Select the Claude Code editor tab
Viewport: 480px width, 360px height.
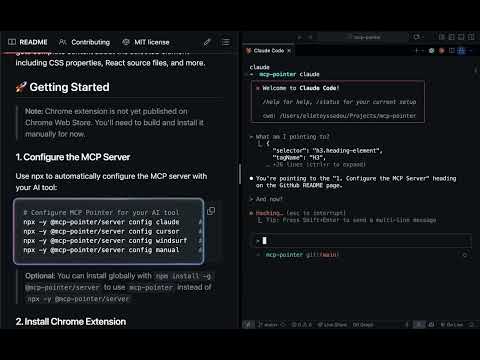[268, 51]
